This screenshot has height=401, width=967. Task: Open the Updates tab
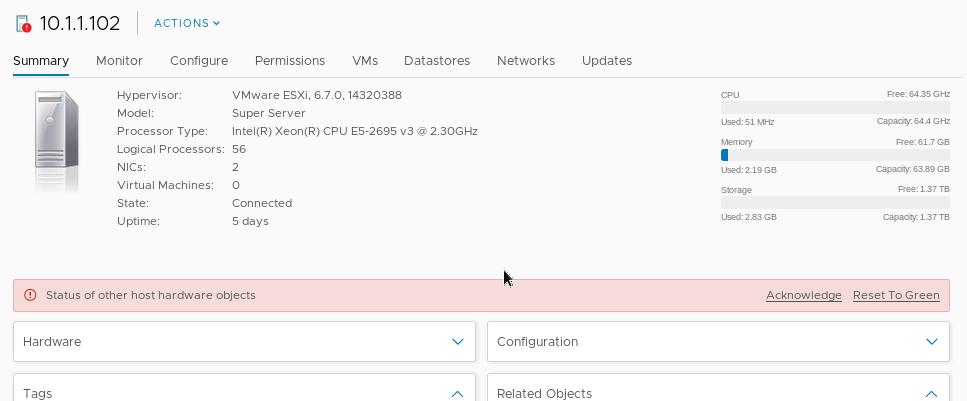coord(607,61)
